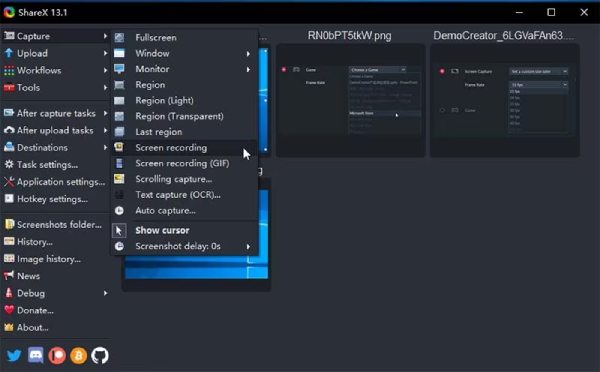Expand the Upload submenu arrow

point(105,53)
